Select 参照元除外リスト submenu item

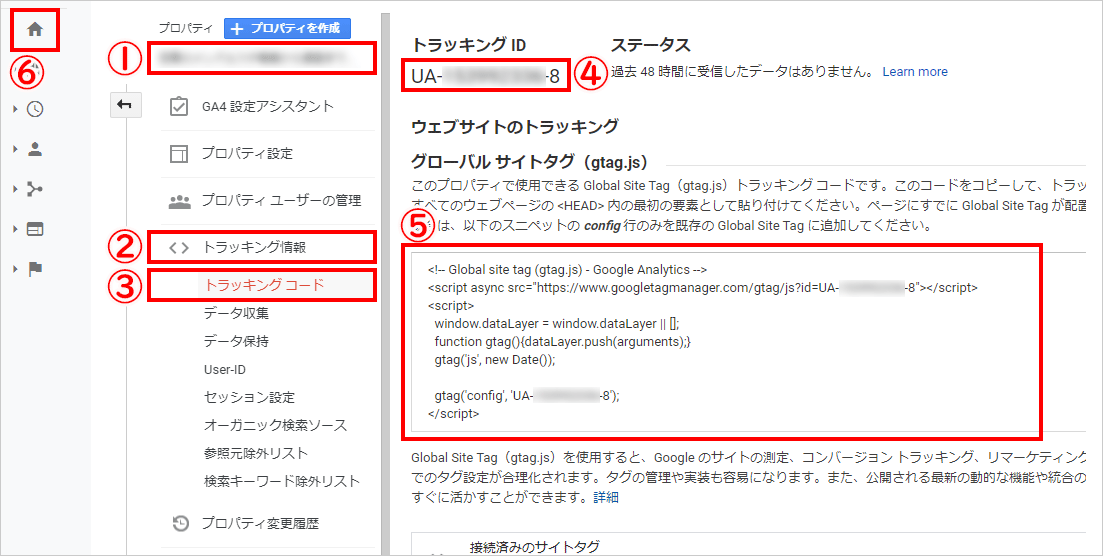point(256,453)
